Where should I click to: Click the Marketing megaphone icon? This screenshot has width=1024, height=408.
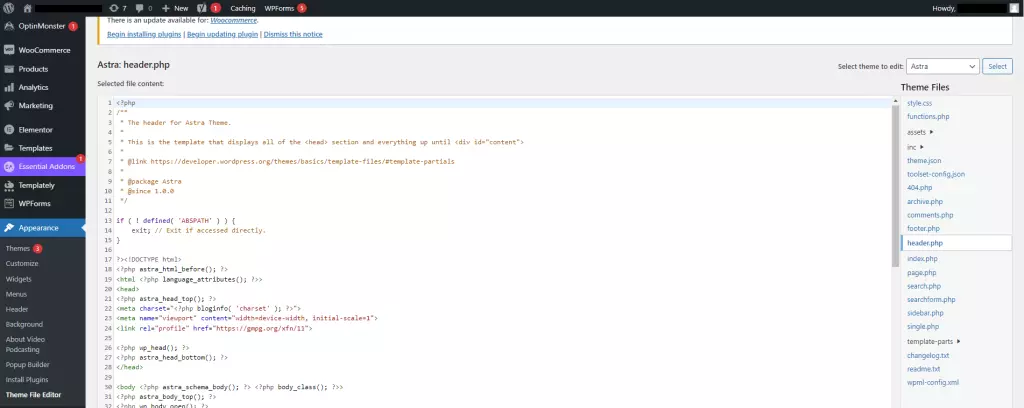[9, 106]
